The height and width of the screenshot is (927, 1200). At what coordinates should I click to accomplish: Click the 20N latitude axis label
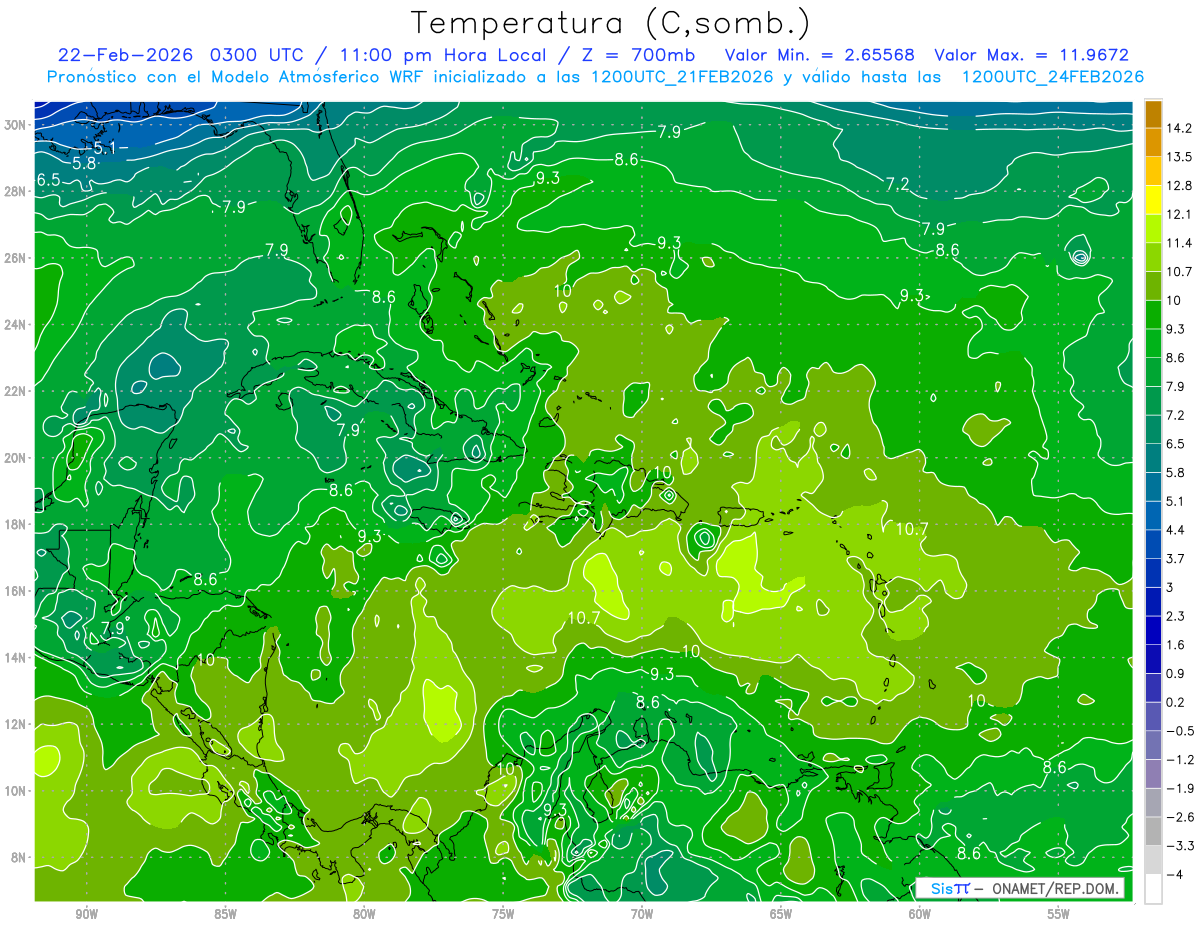17,458
